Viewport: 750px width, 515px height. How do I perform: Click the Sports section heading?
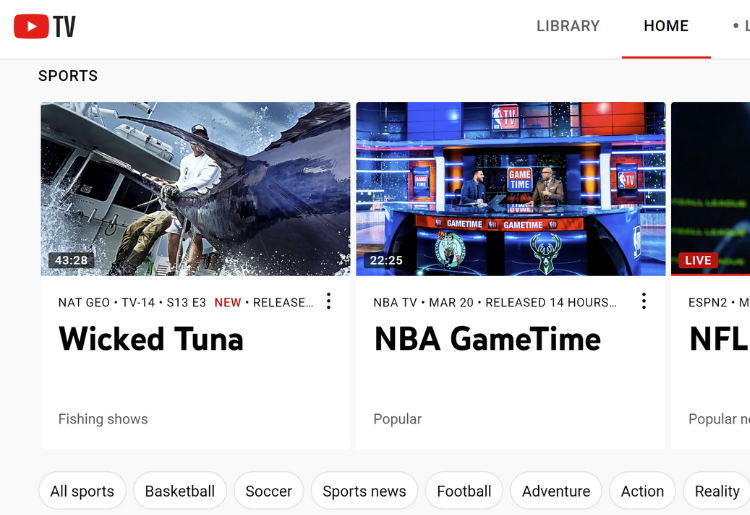pyautogui.click(x=68, y=76)
